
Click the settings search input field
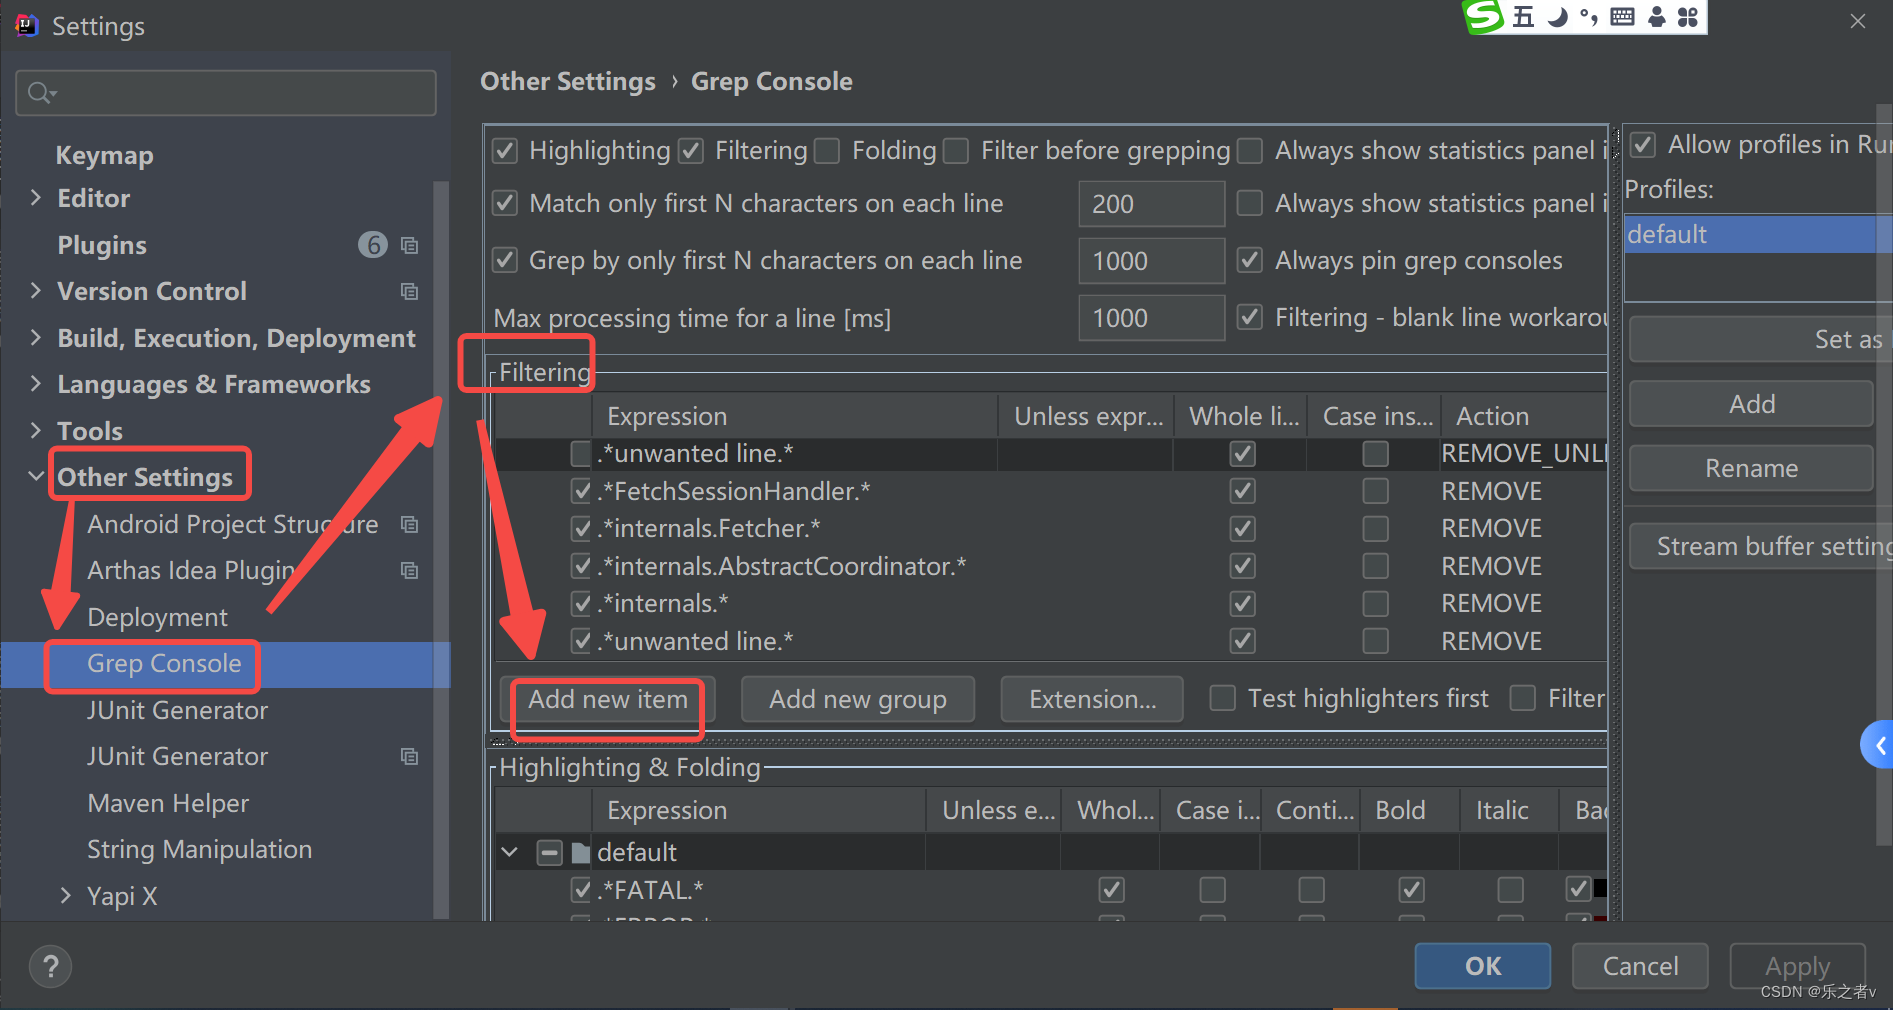coord(226,93)
